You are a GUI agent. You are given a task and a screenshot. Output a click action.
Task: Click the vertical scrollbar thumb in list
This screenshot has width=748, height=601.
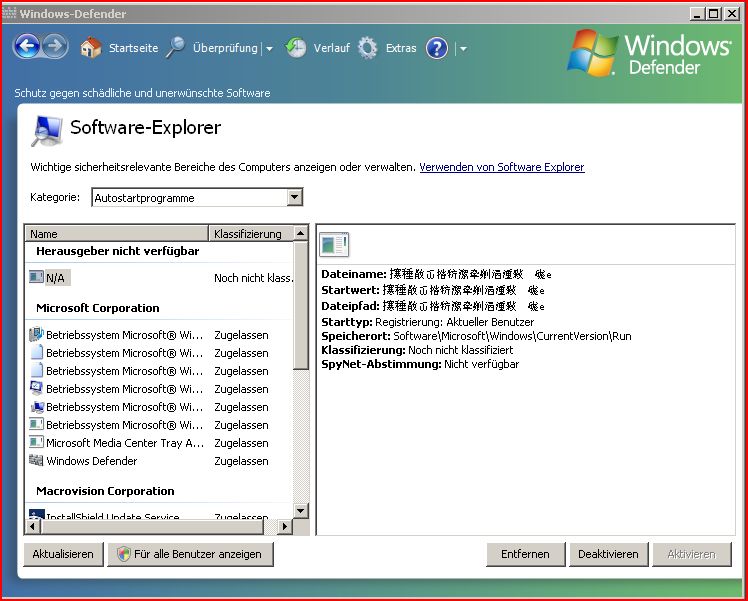tap(301, 305)
